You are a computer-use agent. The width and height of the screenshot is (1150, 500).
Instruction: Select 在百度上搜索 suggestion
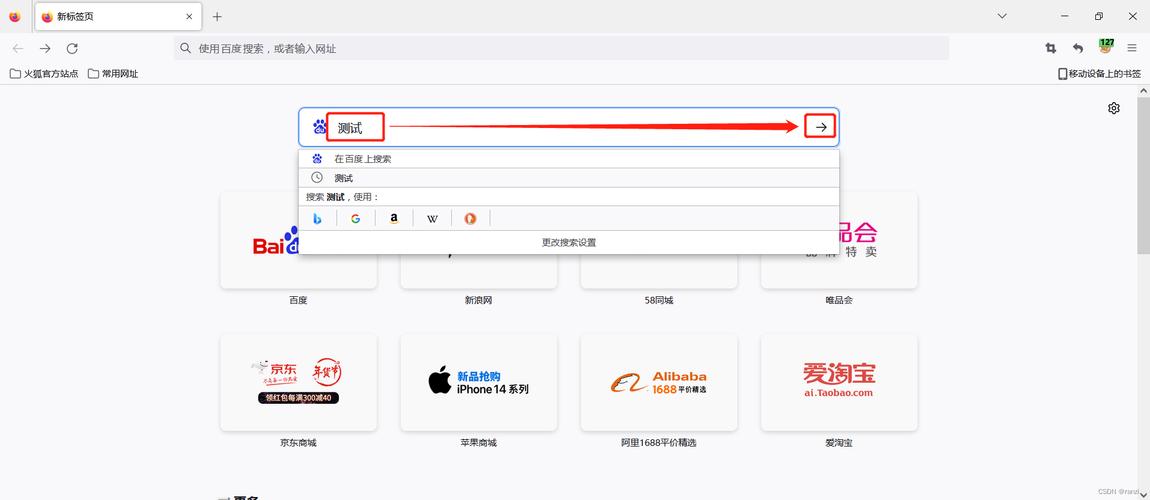[x=569, y=158]
